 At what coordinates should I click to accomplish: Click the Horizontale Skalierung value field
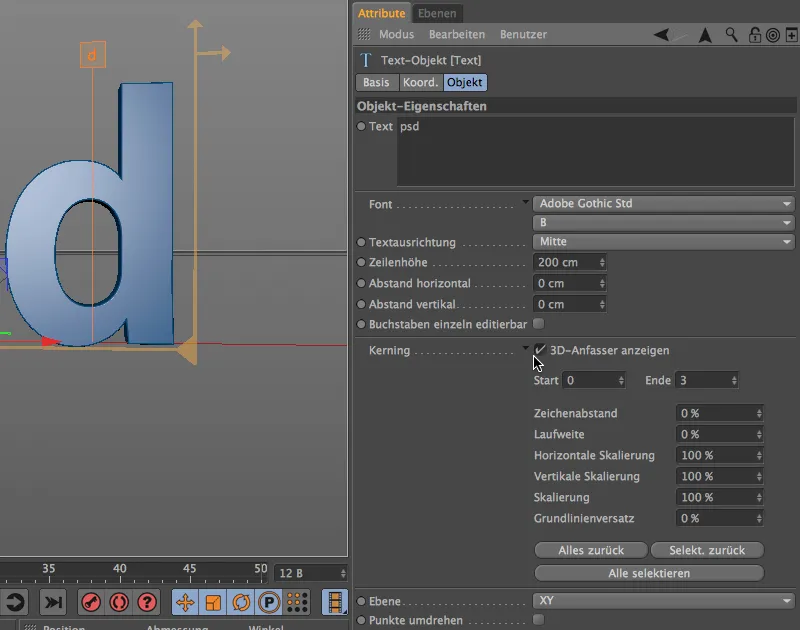pyautogui.click(x=719, y=455)
